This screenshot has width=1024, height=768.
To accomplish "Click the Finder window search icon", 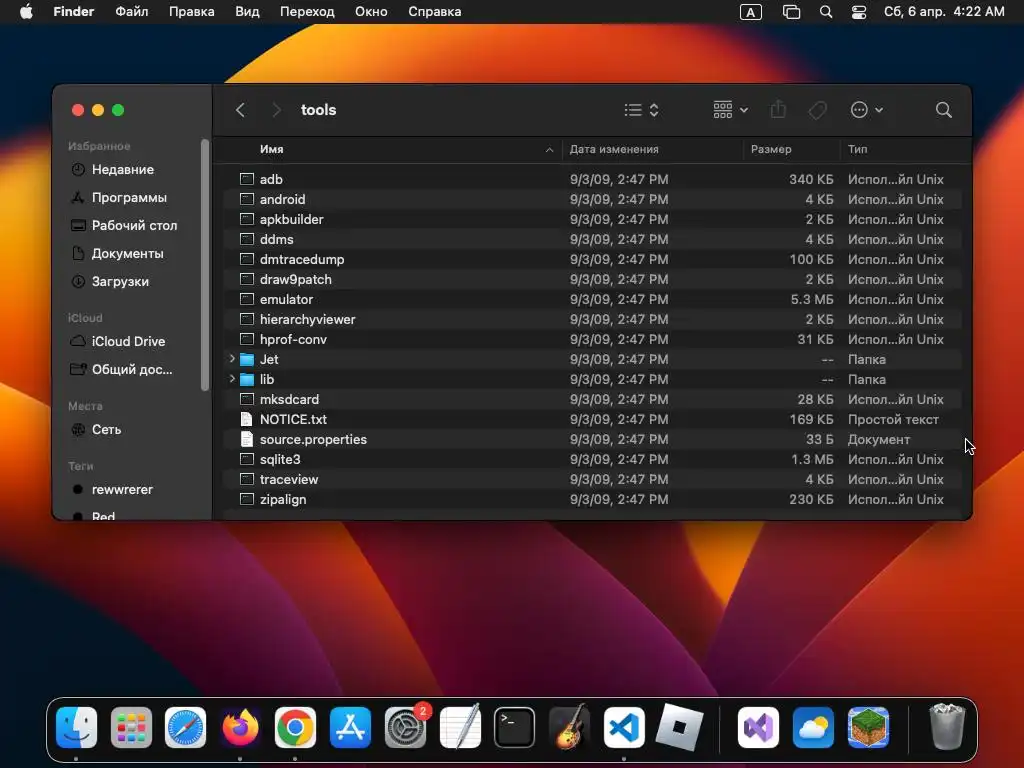I will pyautogui.click(x=944, y=110).
